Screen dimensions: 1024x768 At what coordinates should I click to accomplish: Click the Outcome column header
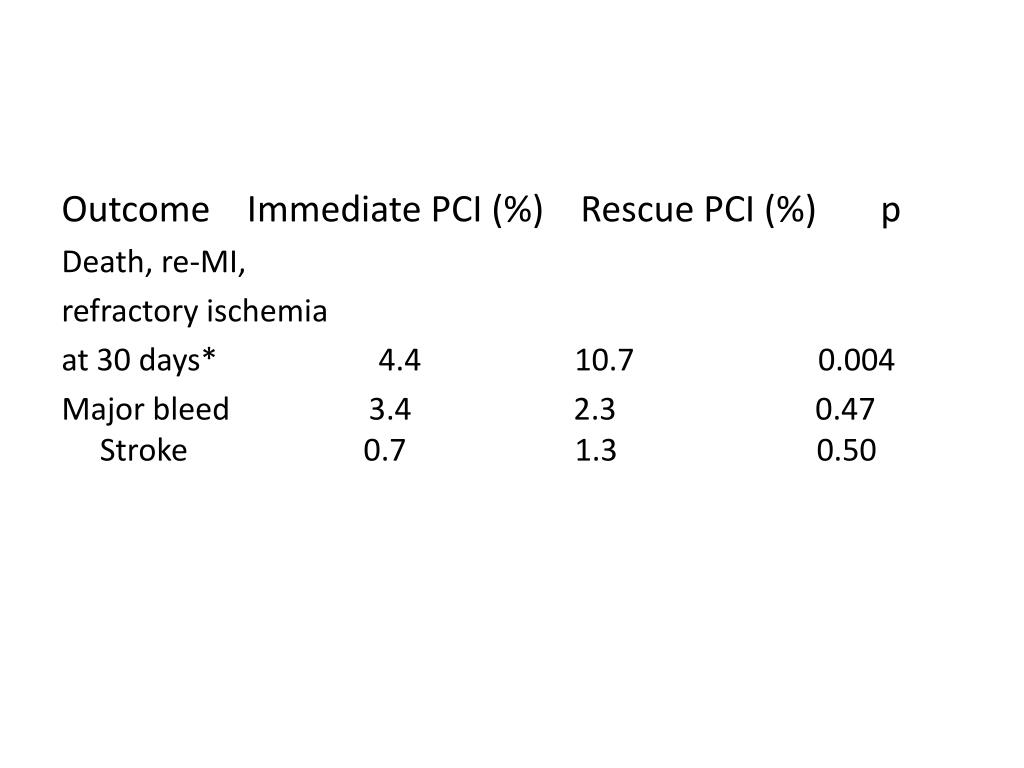(136, 210)
